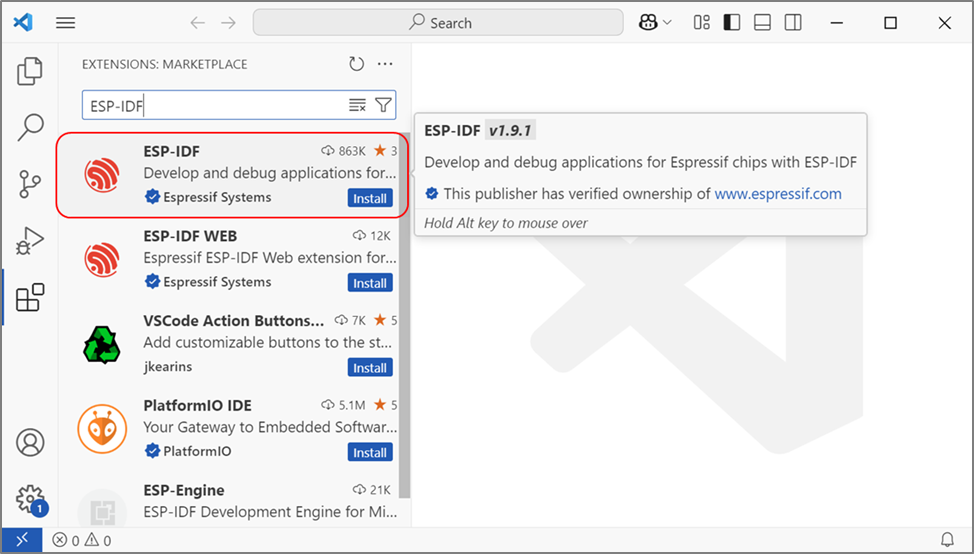Screen dimensions: 974x554
Task: Click the jkearins publisher name
Action: point(168,366)
